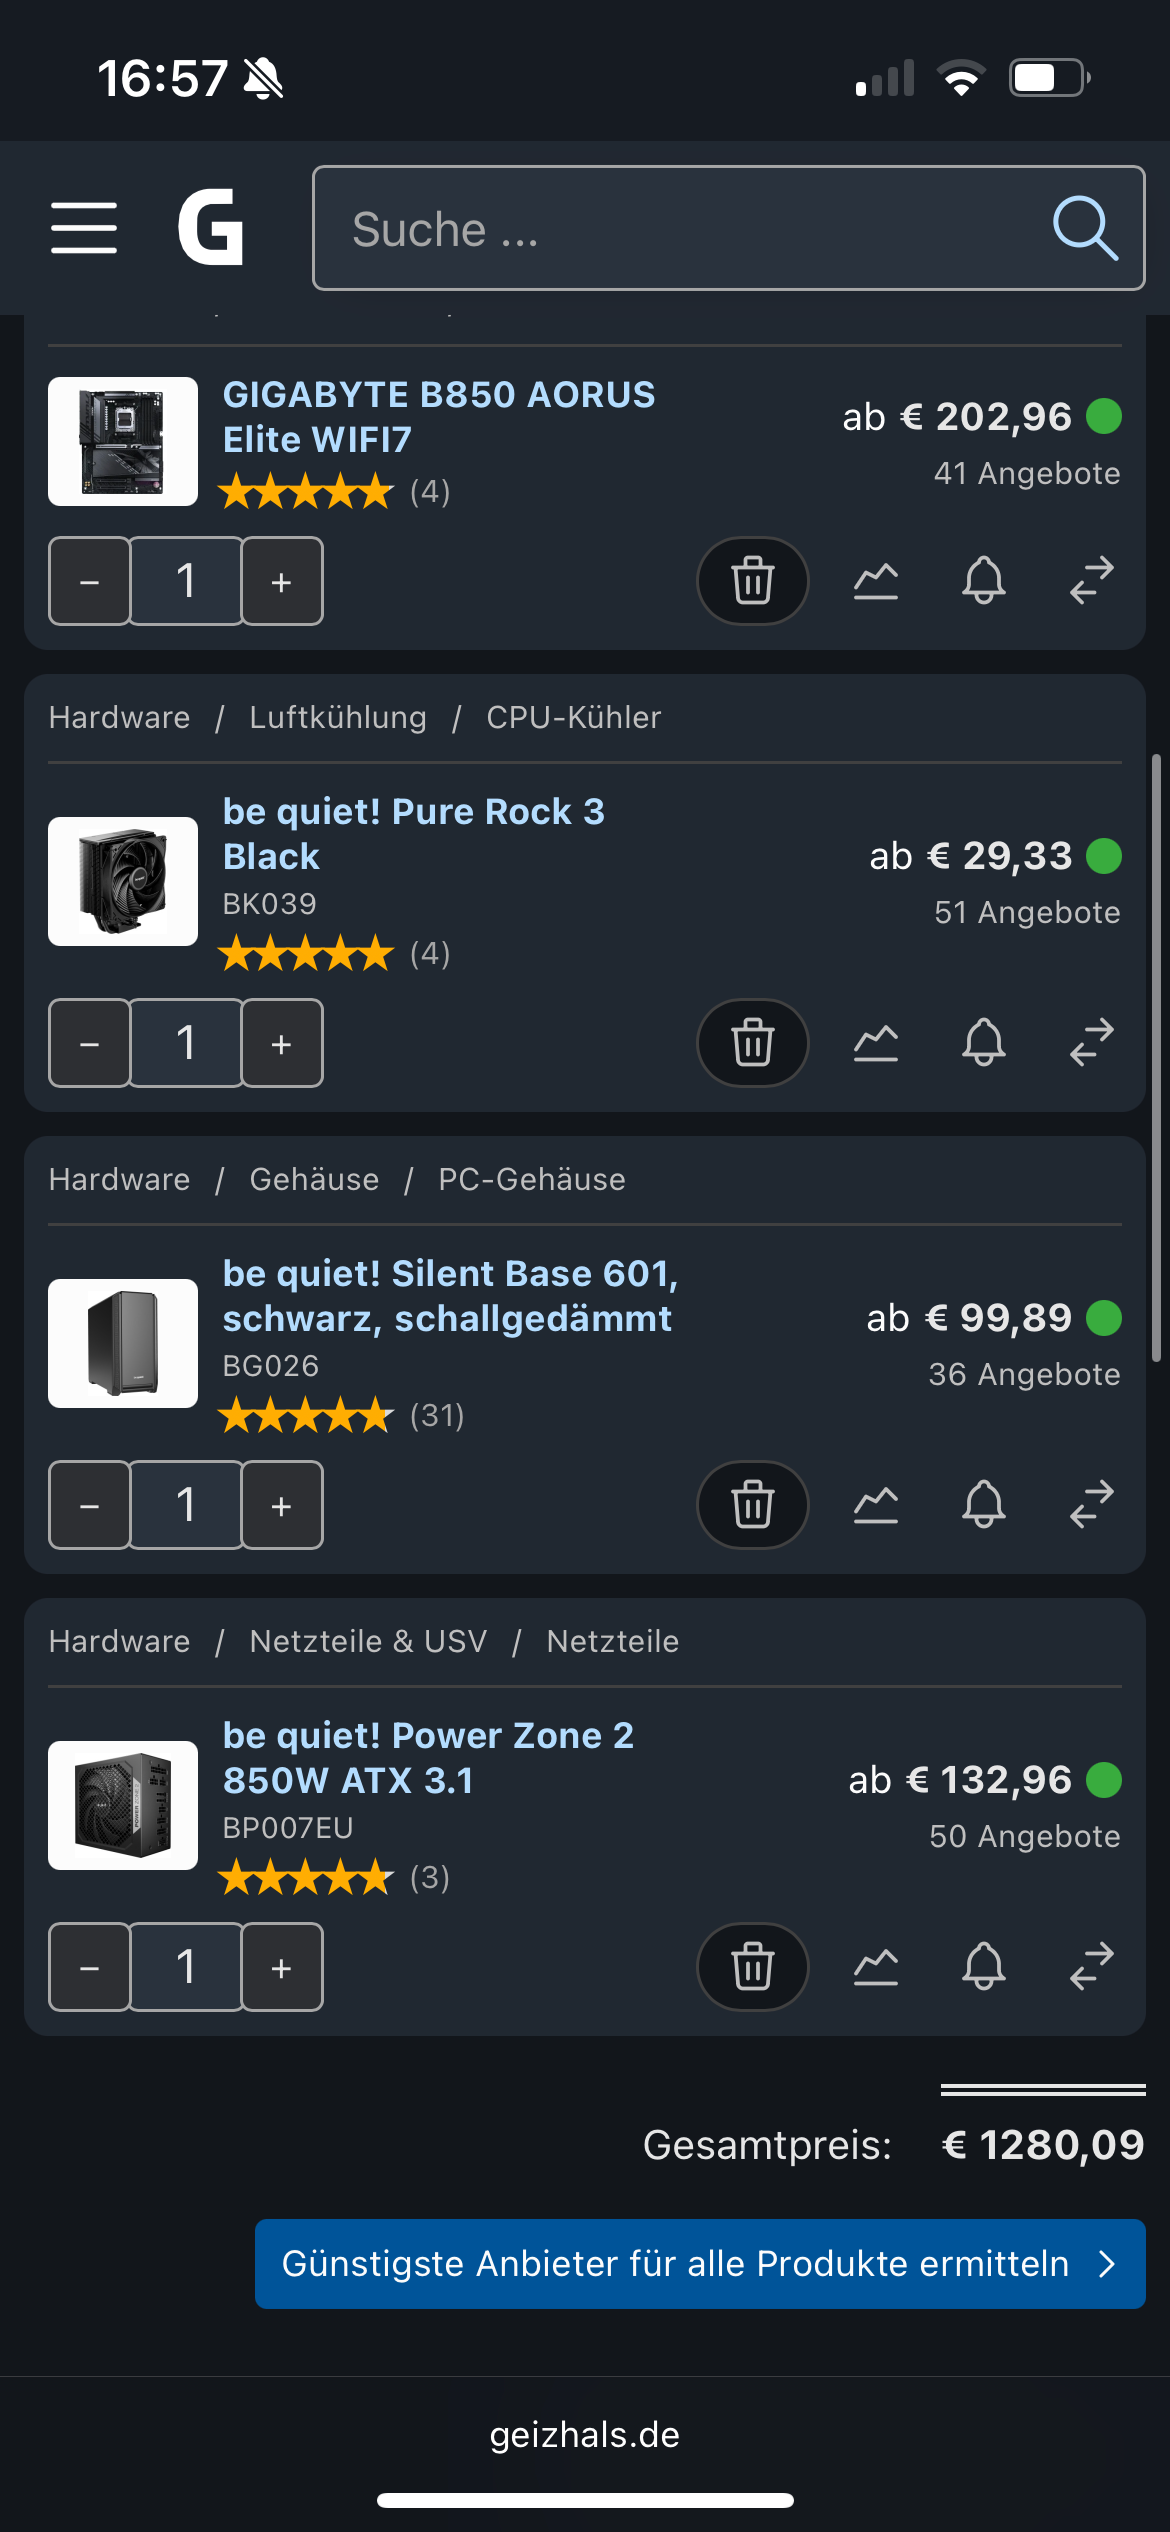
Task: Open the CPU-Kühler category breadcrumb
Action: (x=573, y=717)
